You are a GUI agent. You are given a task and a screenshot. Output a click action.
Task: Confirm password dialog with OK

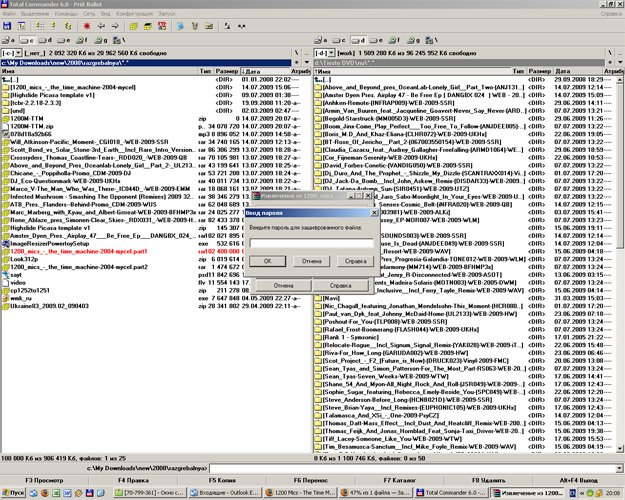pyautogui.click(x=267, y=261)
